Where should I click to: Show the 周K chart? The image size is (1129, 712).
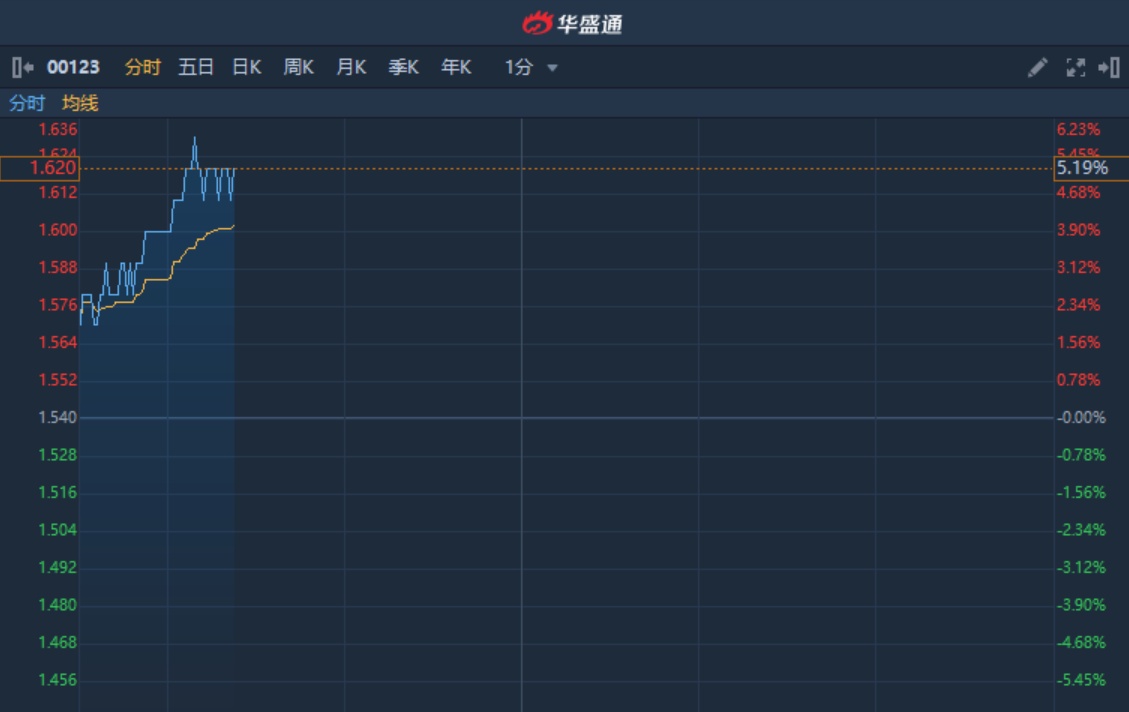tap(299, 68)
